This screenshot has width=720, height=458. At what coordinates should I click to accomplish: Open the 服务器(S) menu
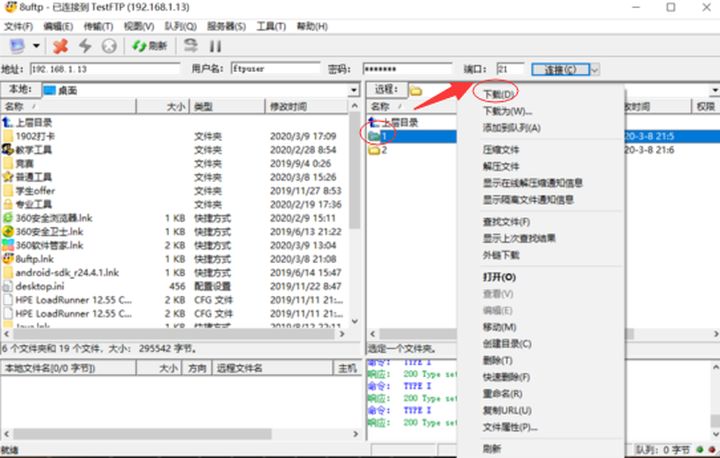[226, 25]
